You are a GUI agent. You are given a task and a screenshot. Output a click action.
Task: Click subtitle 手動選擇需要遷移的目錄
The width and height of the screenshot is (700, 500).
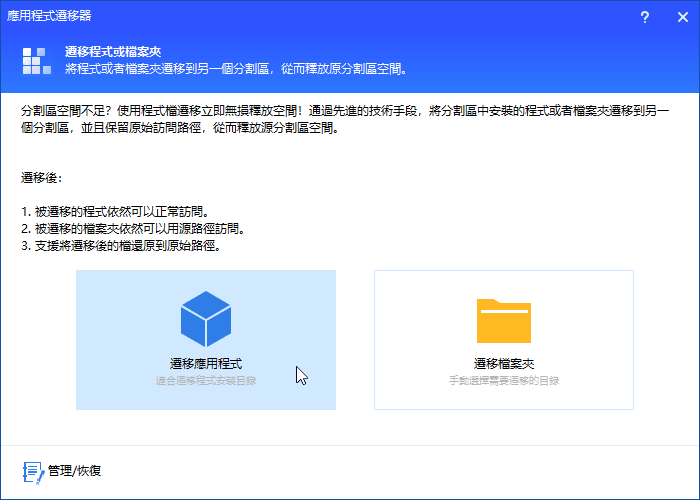click(x=504, y=381)
